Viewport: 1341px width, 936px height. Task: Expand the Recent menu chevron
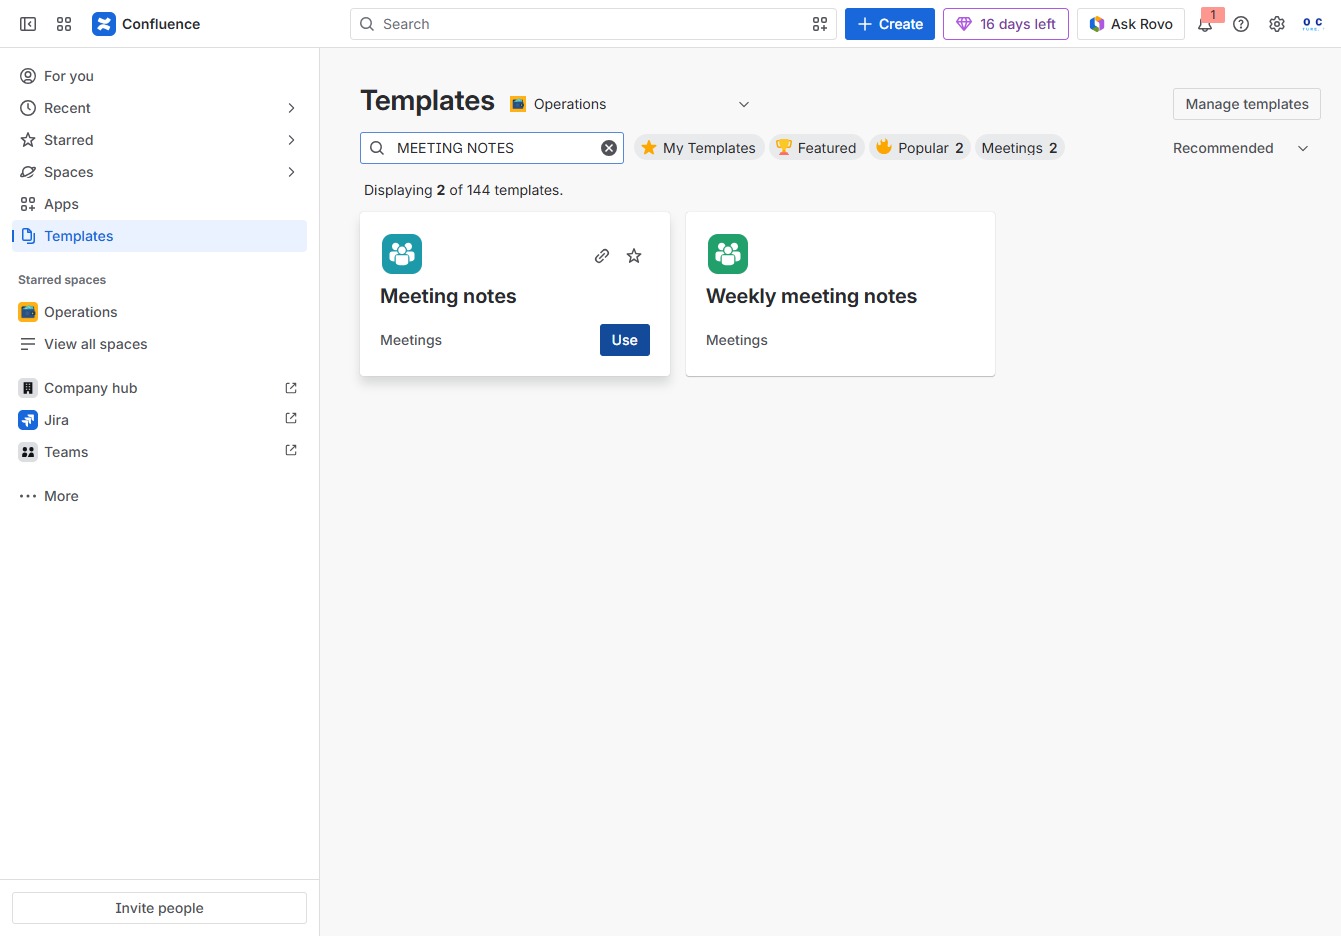click(291, 108)
